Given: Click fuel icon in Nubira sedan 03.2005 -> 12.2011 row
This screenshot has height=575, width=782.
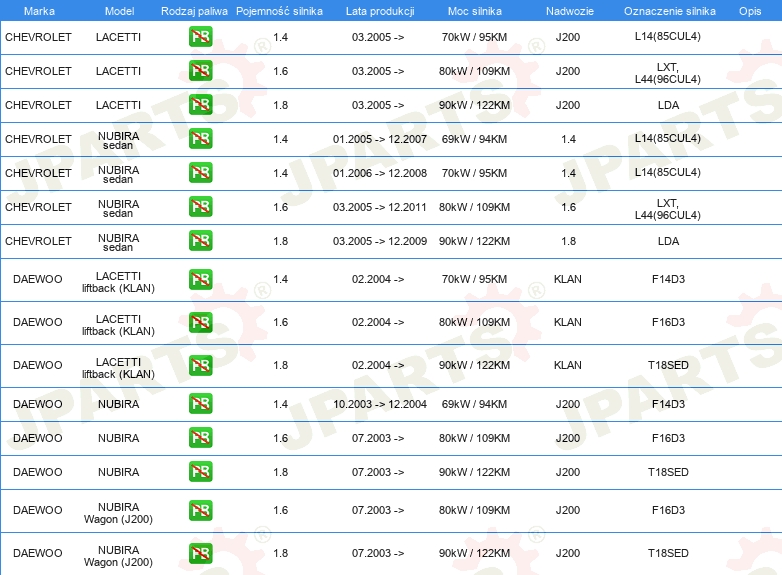Looking at the screenshot, I should pos(200,206).
